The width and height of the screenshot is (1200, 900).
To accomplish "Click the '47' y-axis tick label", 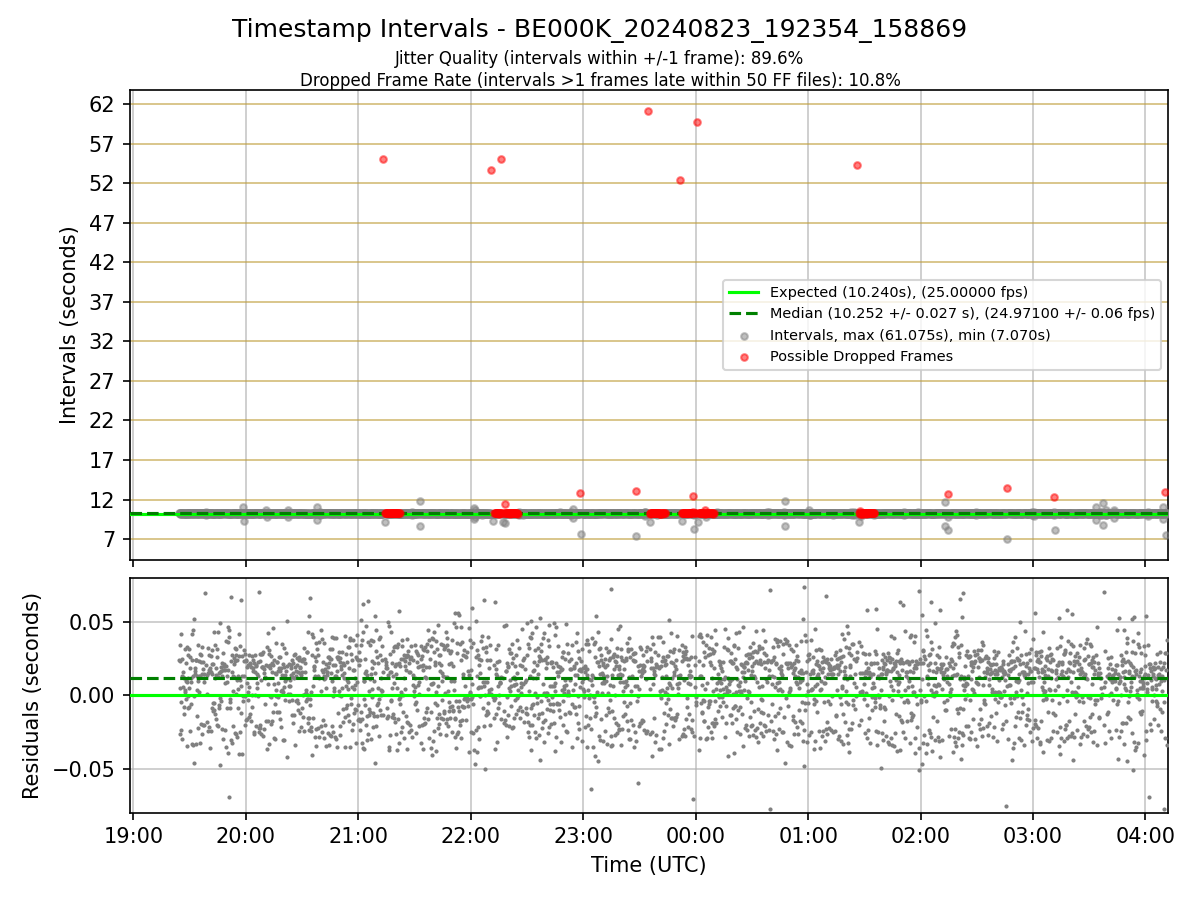I will 103,223.
